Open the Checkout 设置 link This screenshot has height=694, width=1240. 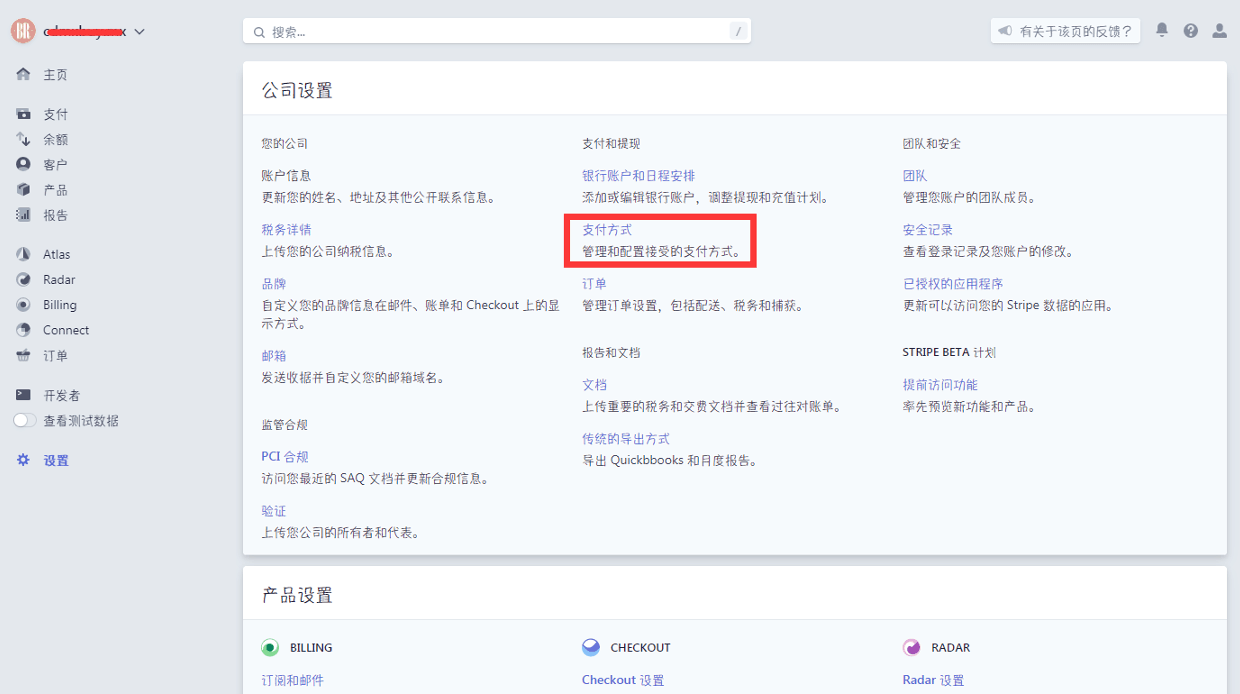point(622,680)
